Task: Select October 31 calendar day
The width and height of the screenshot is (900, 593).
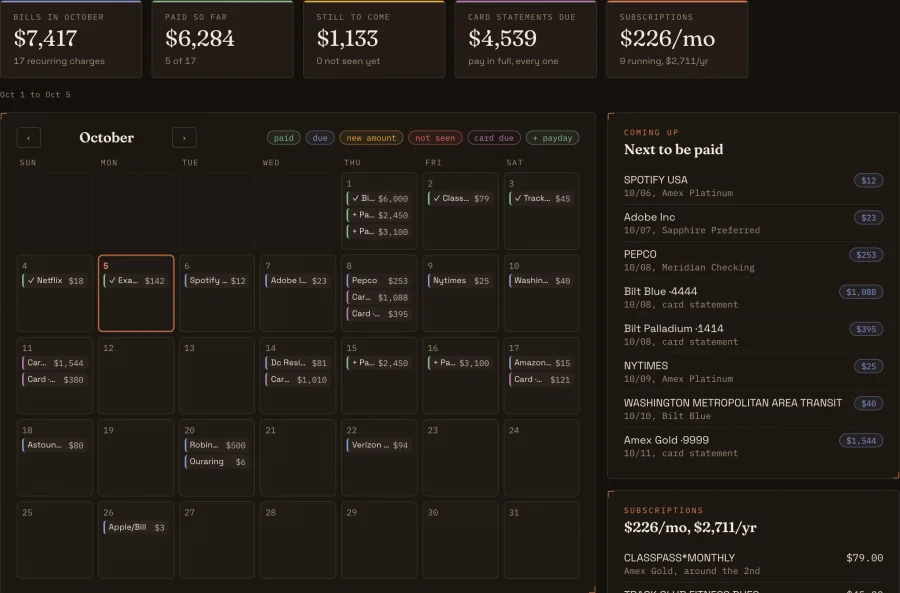Action: 541,540
